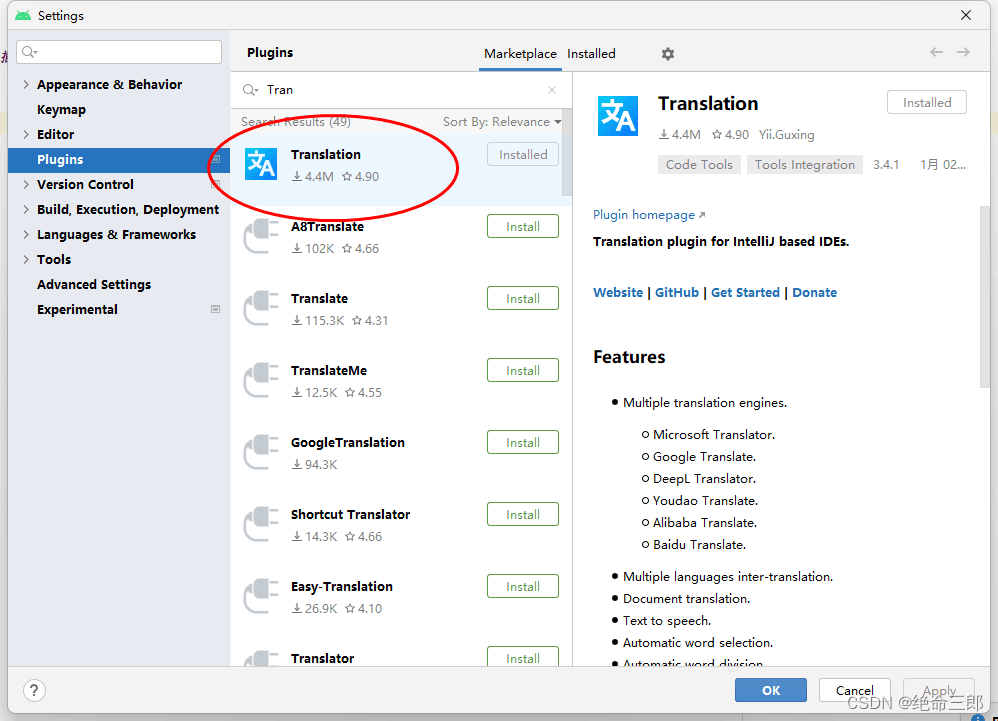Screen dimensions: 998x721
Task: Click the Easy-Translation plugin icon
Action: tap(261, 596)
